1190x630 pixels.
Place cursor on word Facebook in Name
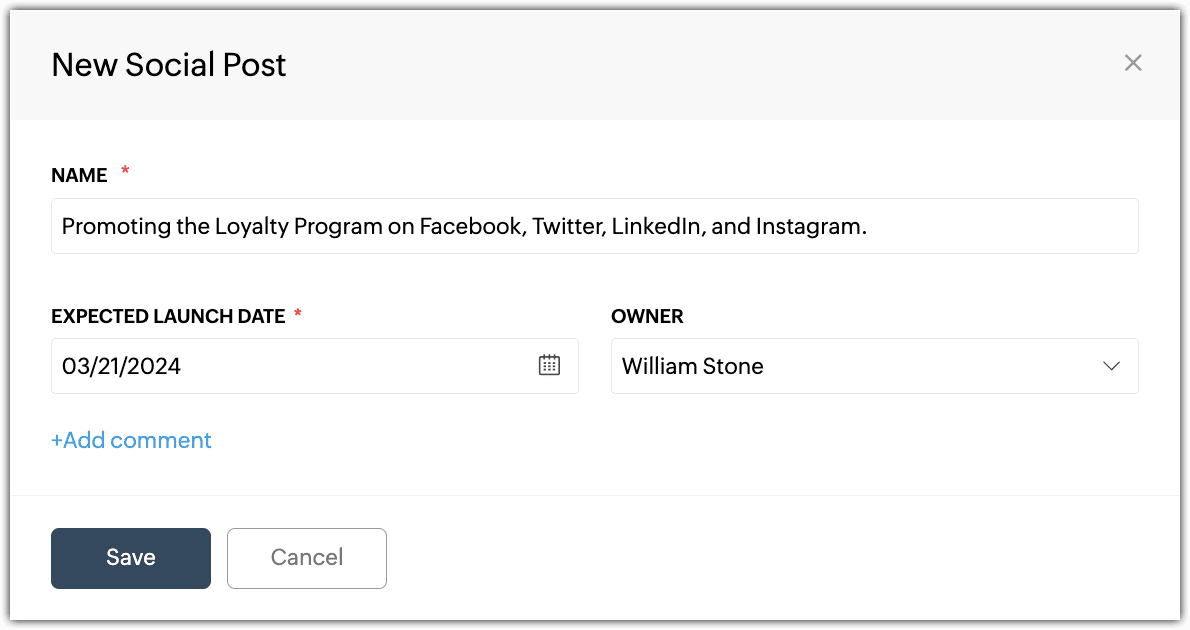[471, 226]
